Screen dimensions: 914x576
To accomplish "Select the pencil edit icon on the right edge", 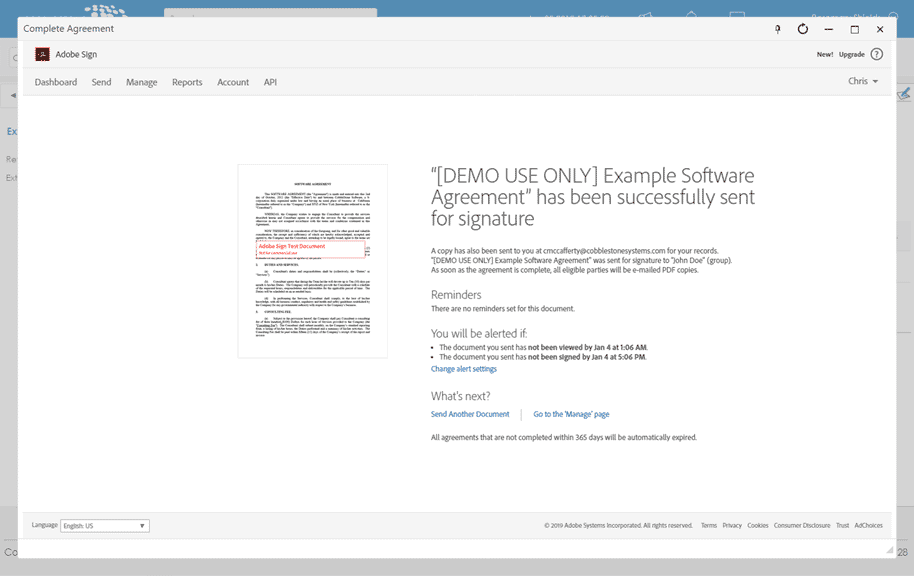I will (x=903, y=95).
